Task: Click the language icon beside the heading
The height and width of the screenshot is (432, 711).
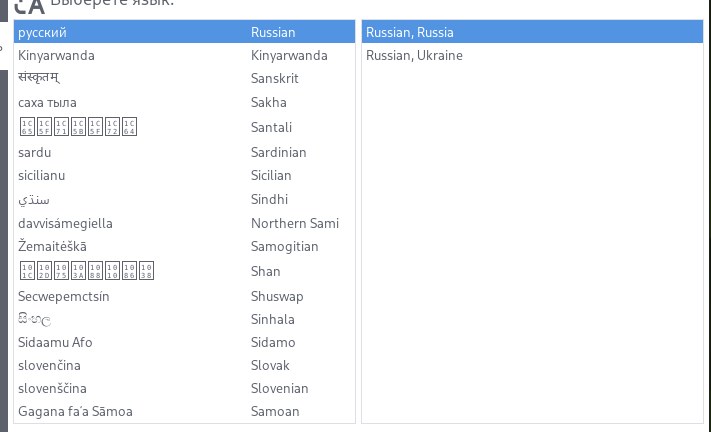Action: [x=29, y=6]
